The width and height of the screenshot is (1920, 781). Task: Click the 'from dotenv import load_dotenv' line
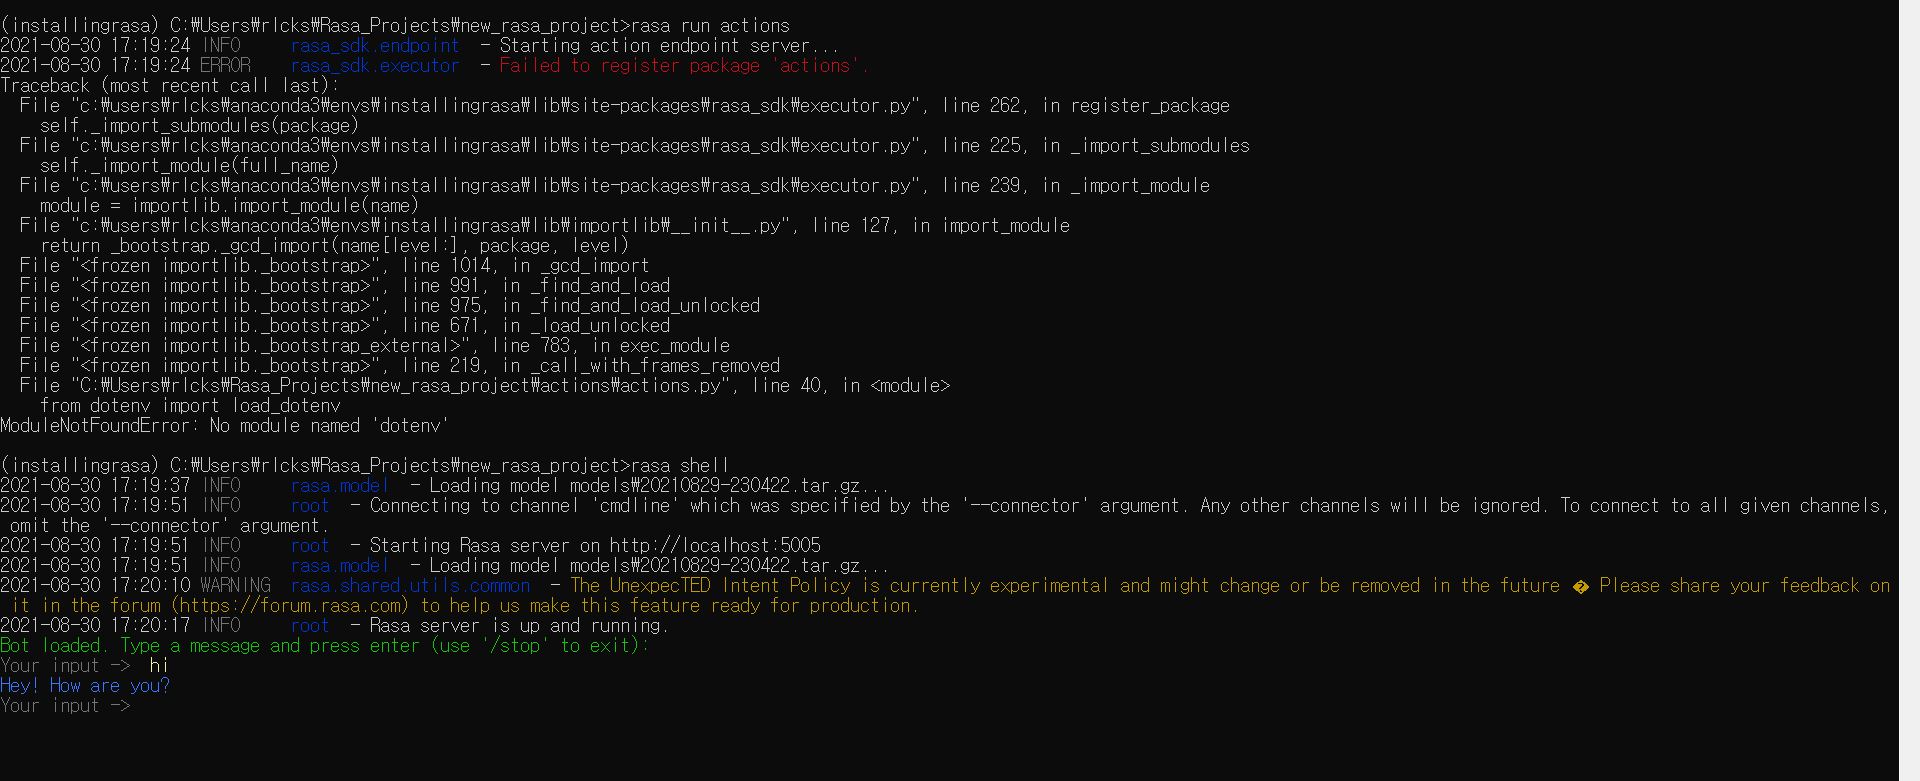tap(190, 406)
